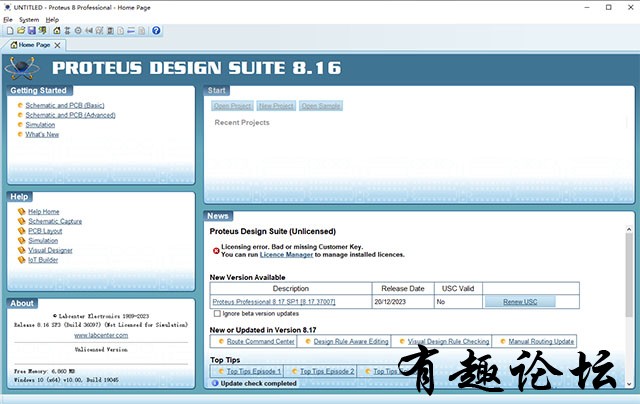Viewport: 640px width, 404px height.
Task: Open Design Explorer from the toolbar icon
Action: pyautogui.click(x=110, y=31)
